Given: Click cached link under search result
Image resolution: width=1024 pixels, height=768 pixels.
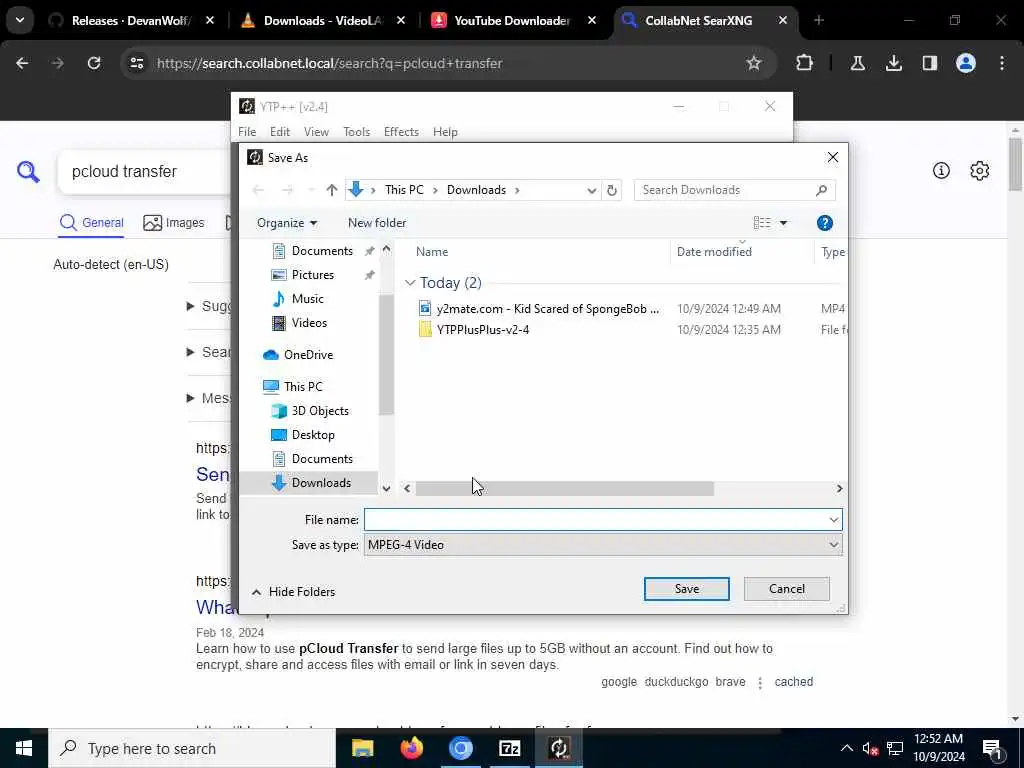Looking at the screenshot, I should pyautogui.click(x=793, y=682).
